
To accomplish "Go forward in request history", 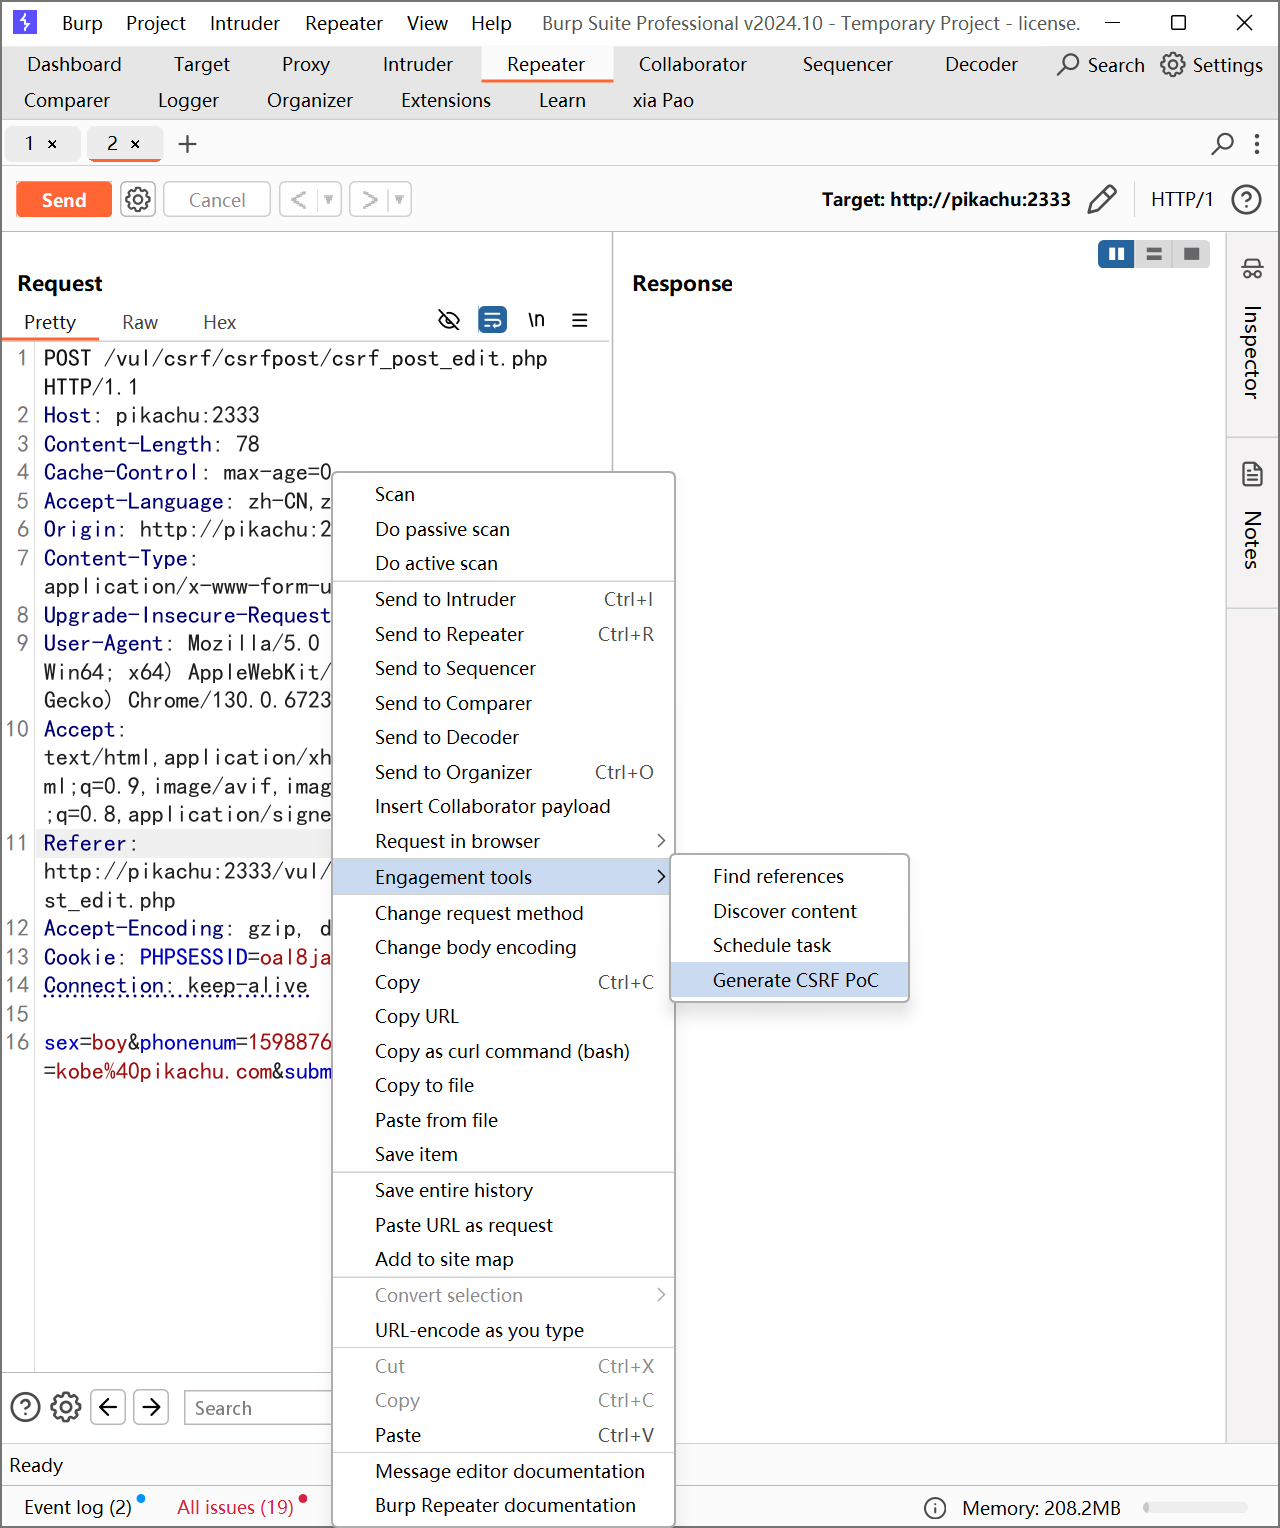I will click(369, 199).
